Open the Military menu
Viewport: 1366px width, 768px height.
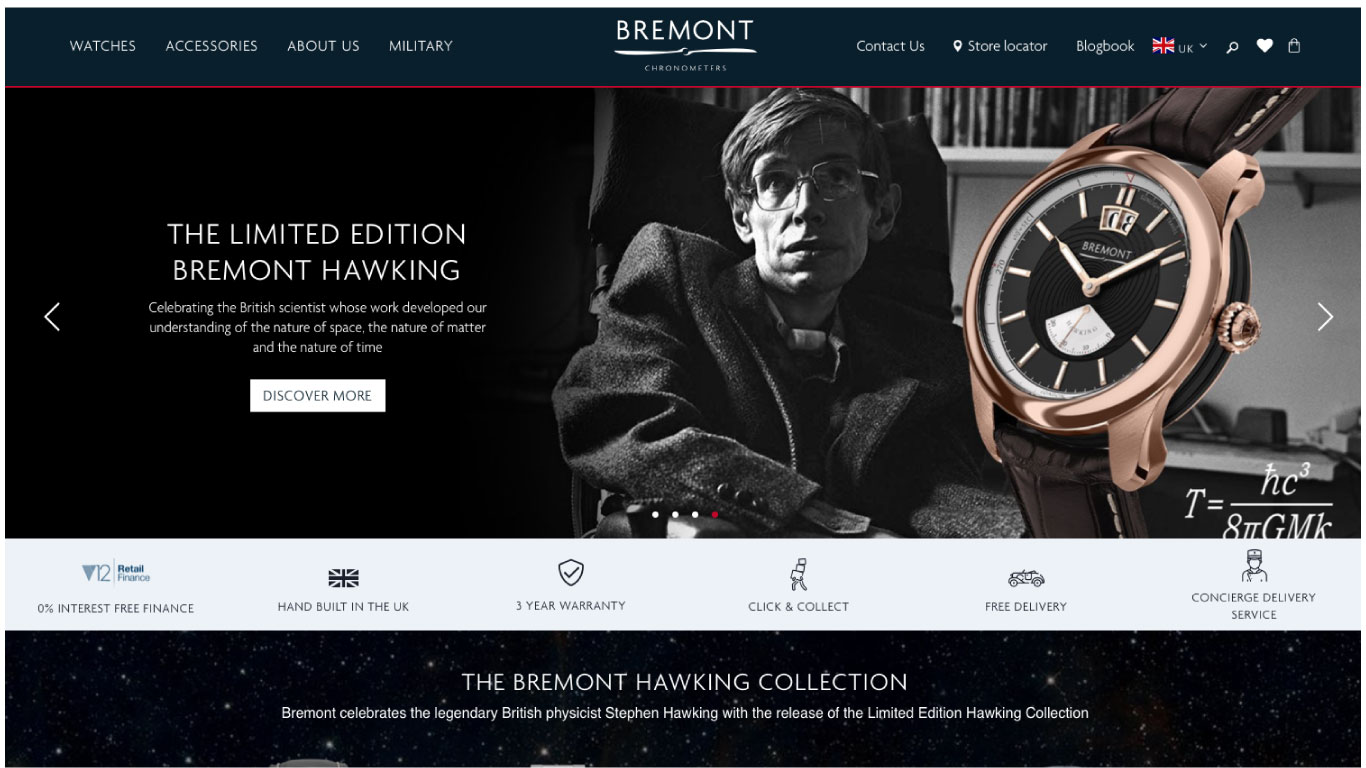(421, 46)
